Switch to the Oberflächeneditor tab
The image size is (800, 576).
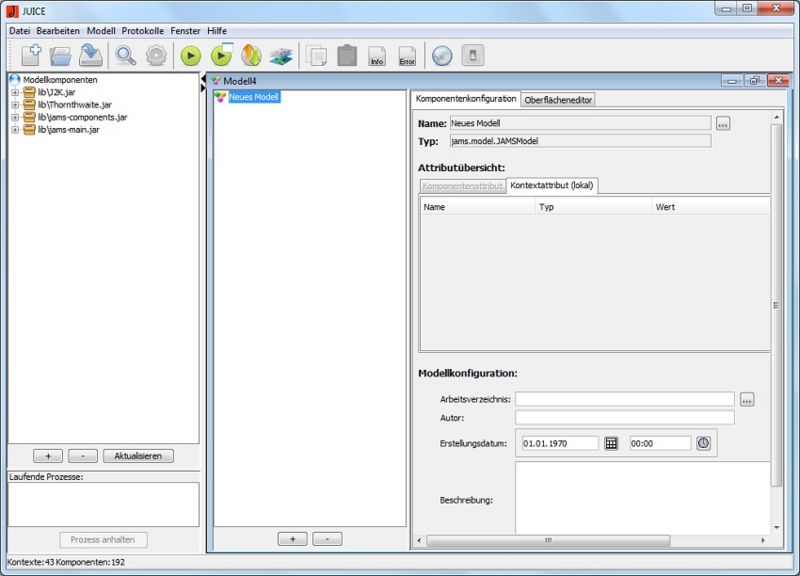click(x=559, y=99)
